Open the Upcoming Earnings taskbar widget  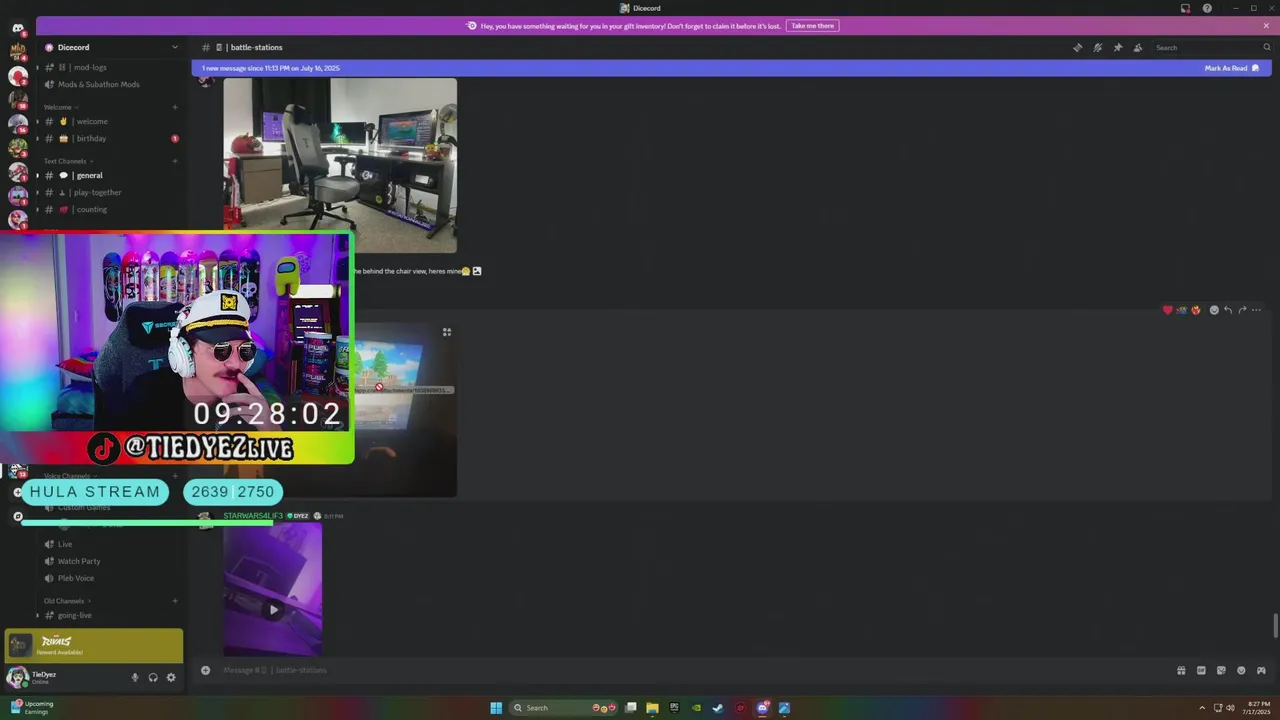(x=30, y=707)
